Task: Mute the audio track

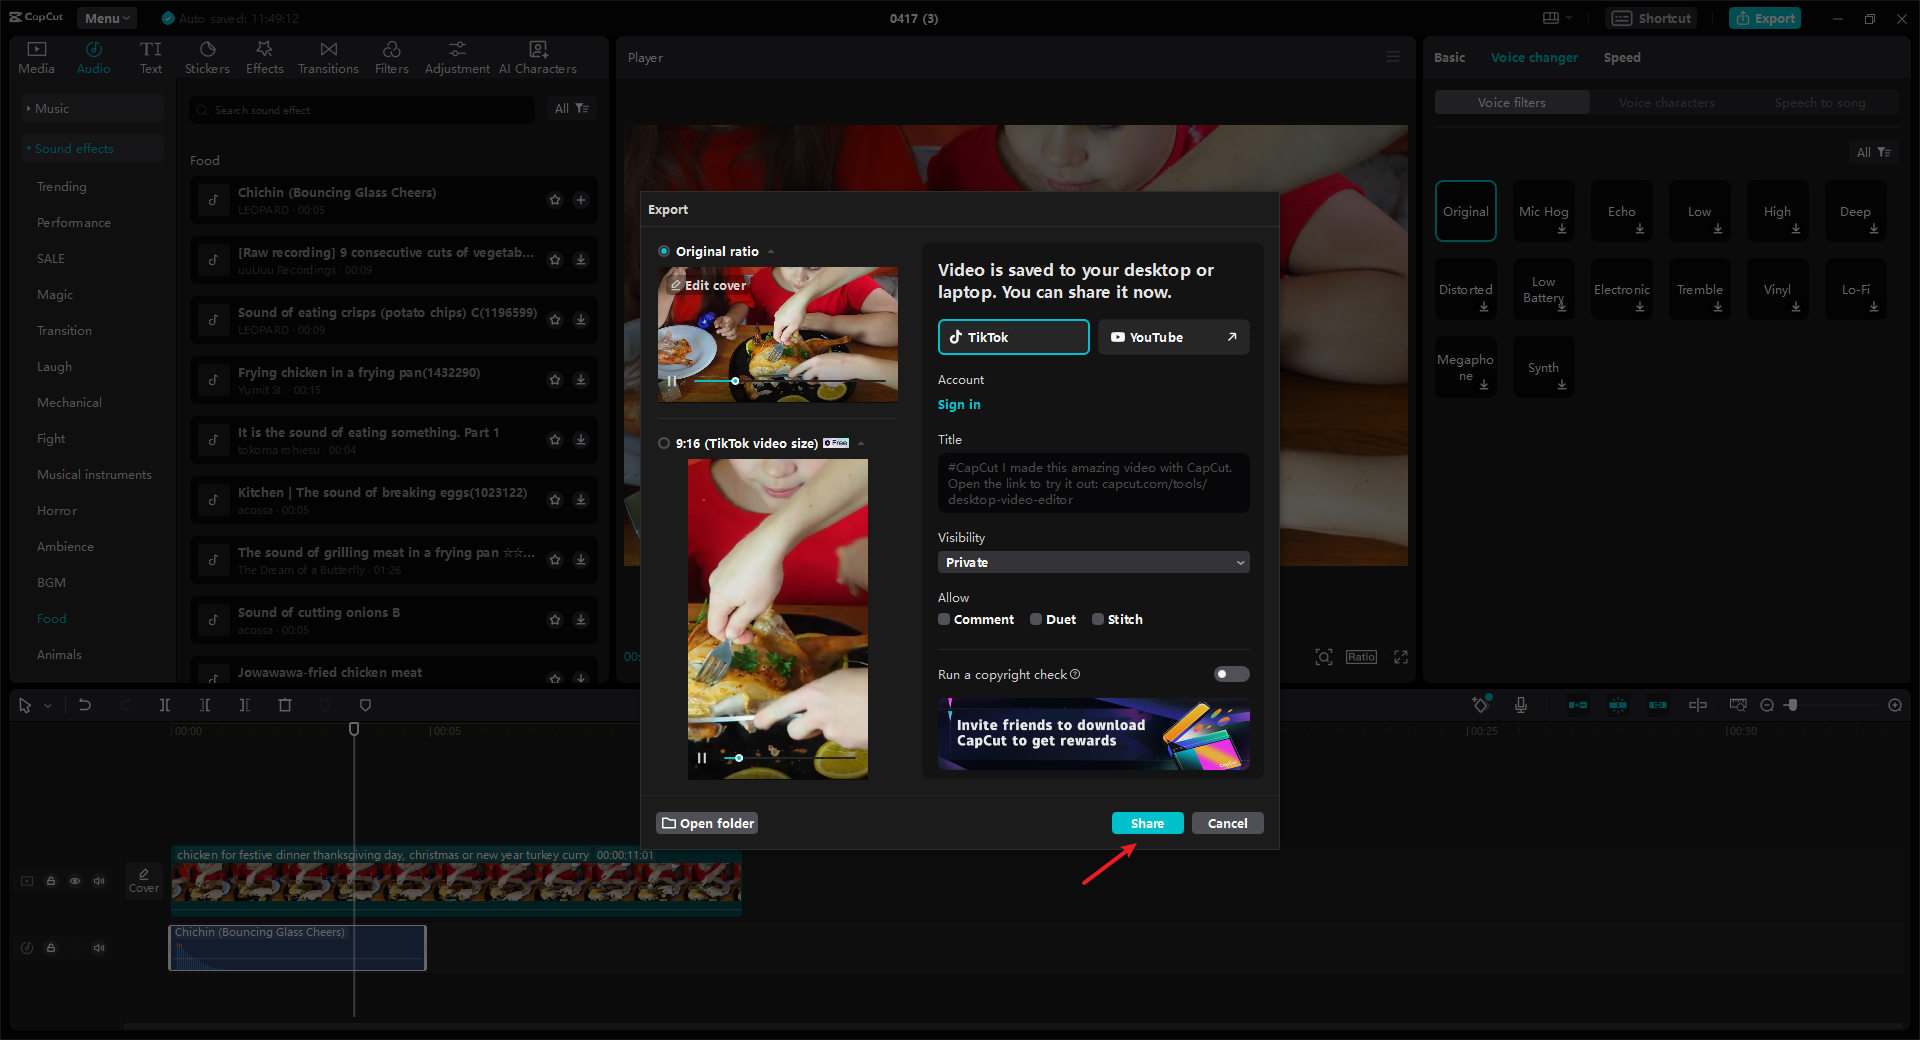Action: coord(99,948)
